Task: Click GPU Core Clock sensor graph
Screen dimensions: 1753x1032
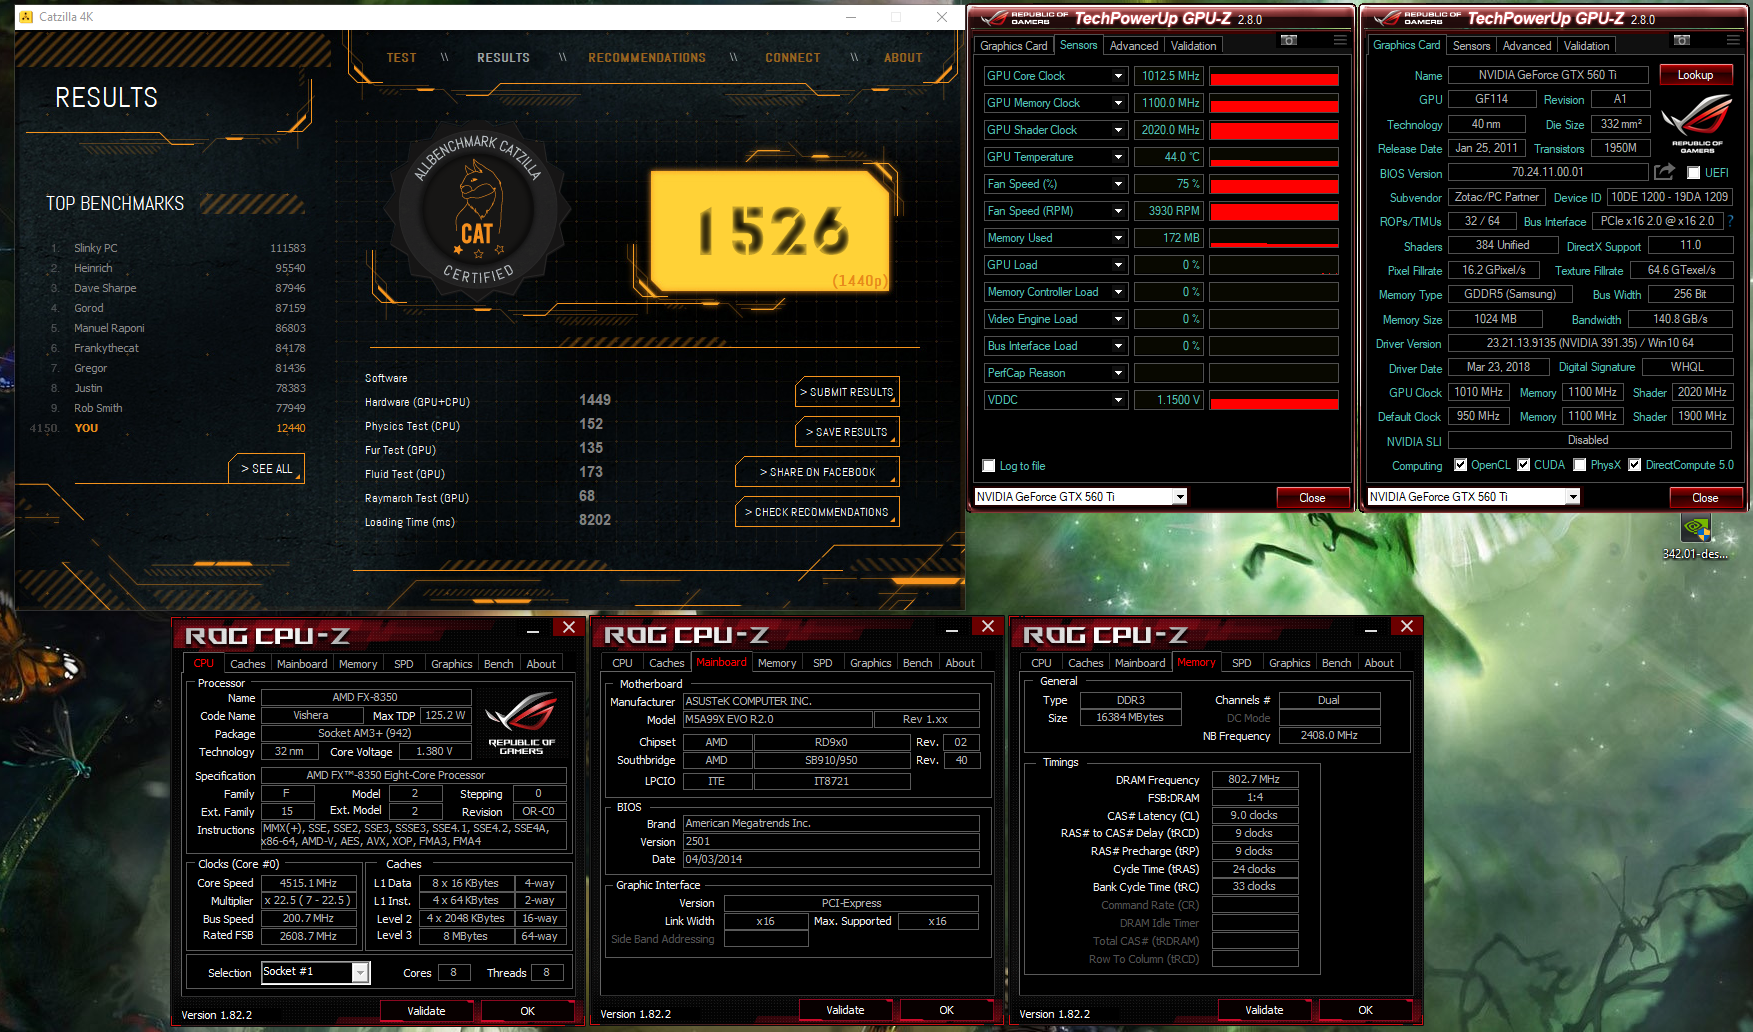Action: tap(1274, 76)
